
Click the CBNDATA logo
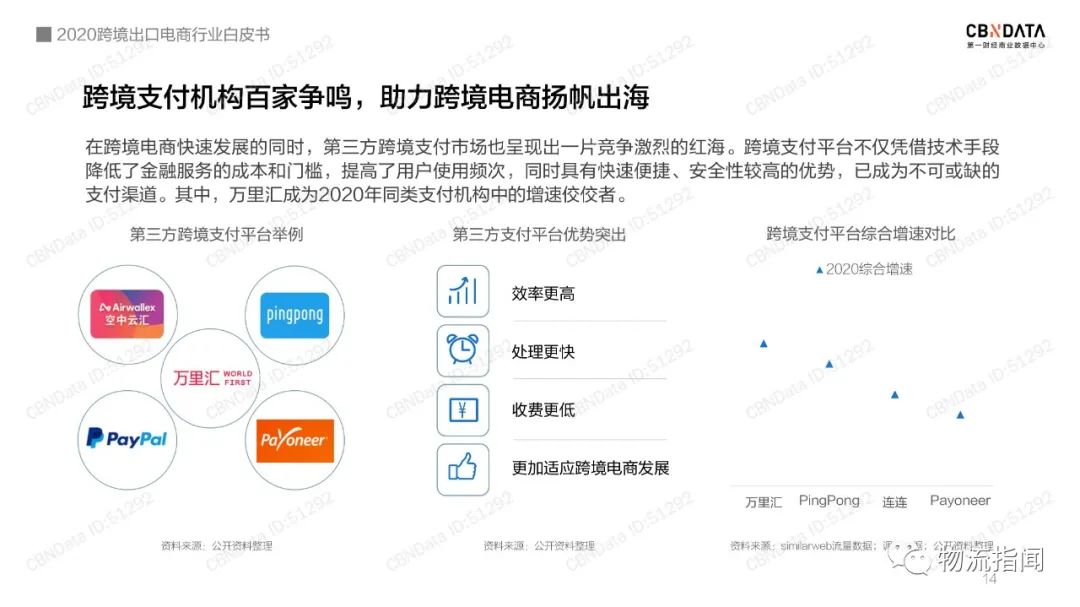coord(1005,34)
